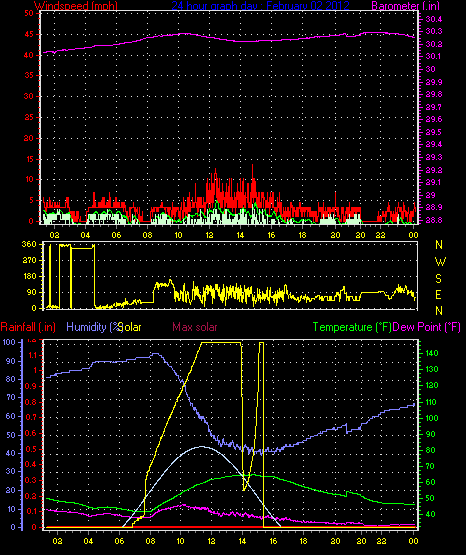Screen dimensions: 466x555
Task: Click the "12" hour label under the windspeed chart
Action: 209,235
